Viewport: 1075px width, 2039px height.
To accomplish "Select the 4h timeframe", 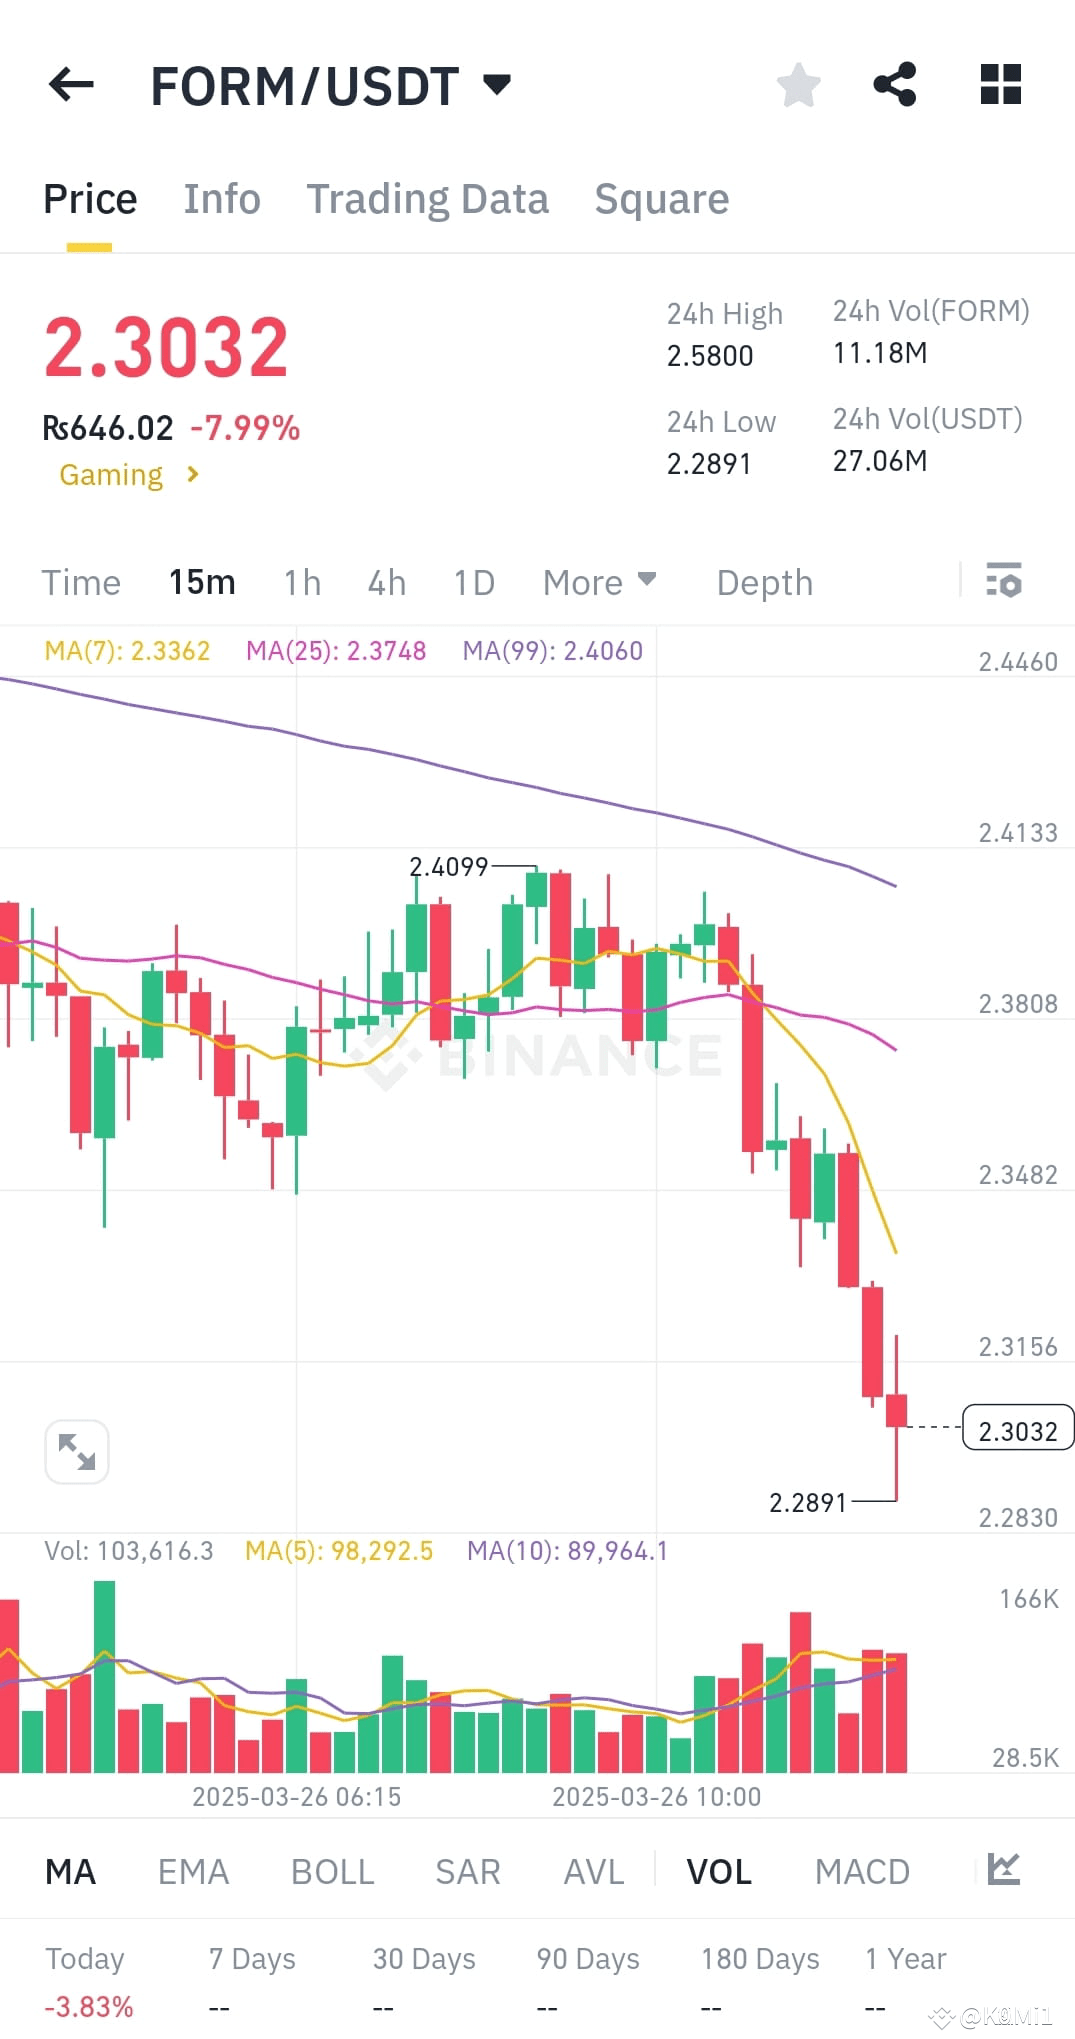I will [x=386, y=581].
